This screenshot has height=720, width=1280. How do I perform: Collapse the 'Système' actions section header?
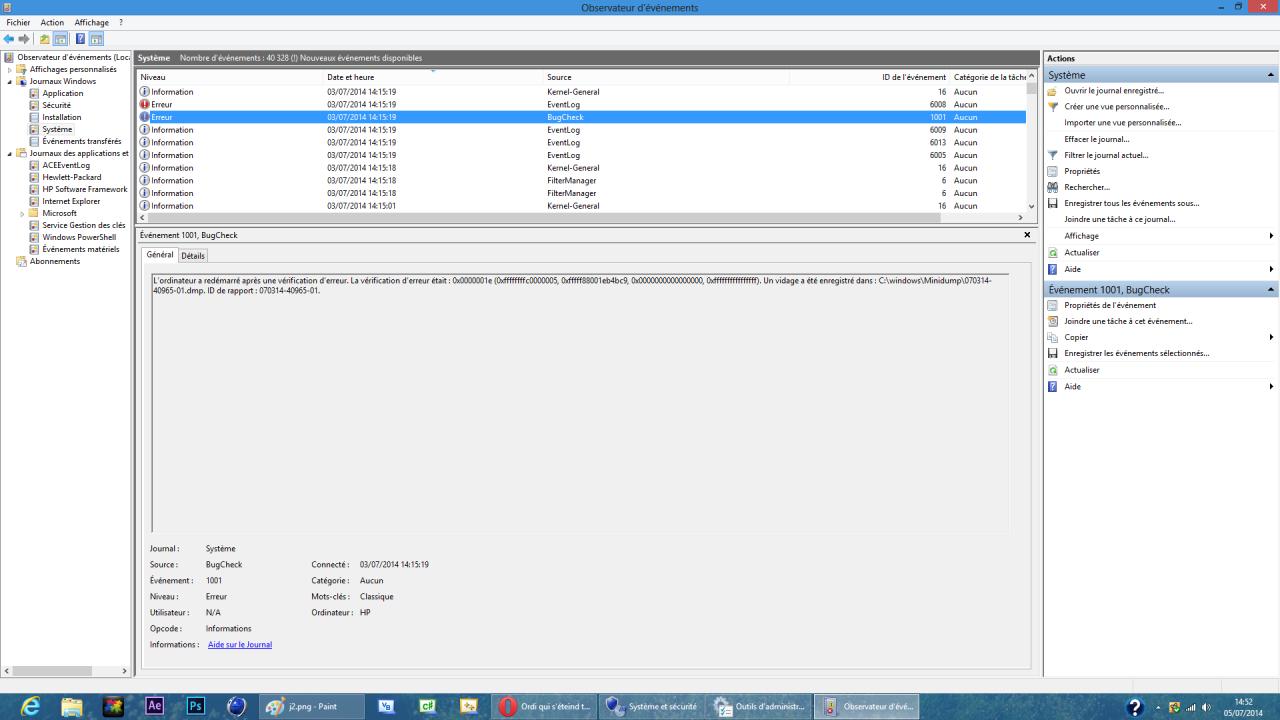[x=1271, y=75]
